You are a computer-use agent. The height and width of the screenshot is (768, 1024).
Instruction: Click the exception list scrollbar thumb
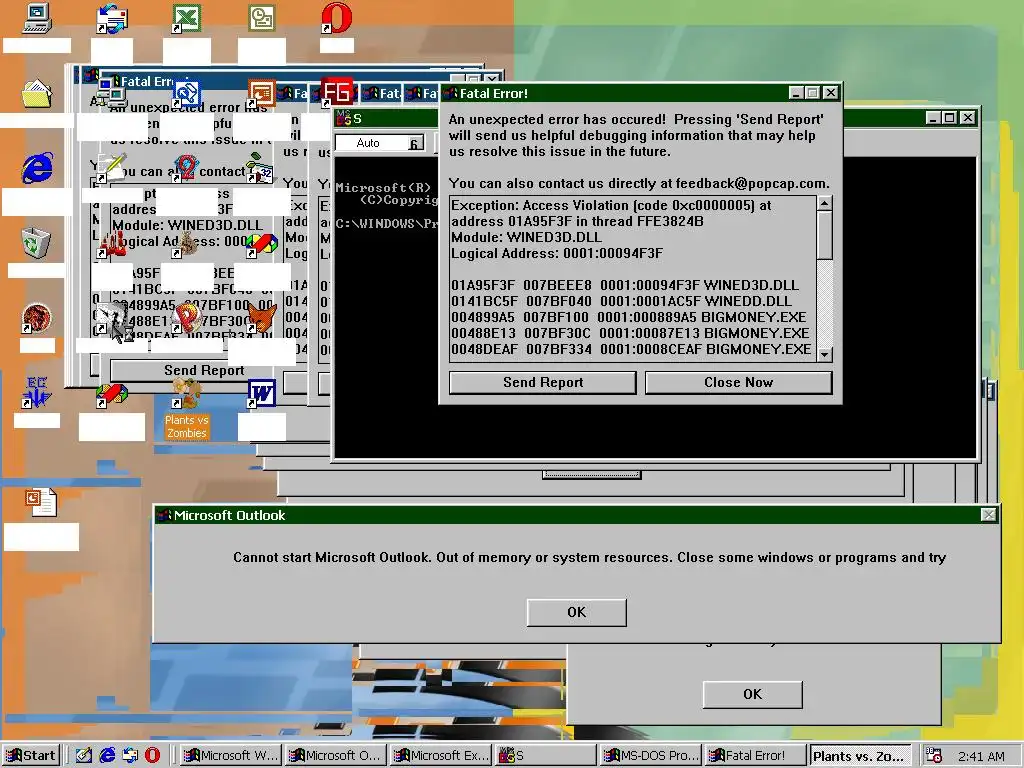[825, 235]
